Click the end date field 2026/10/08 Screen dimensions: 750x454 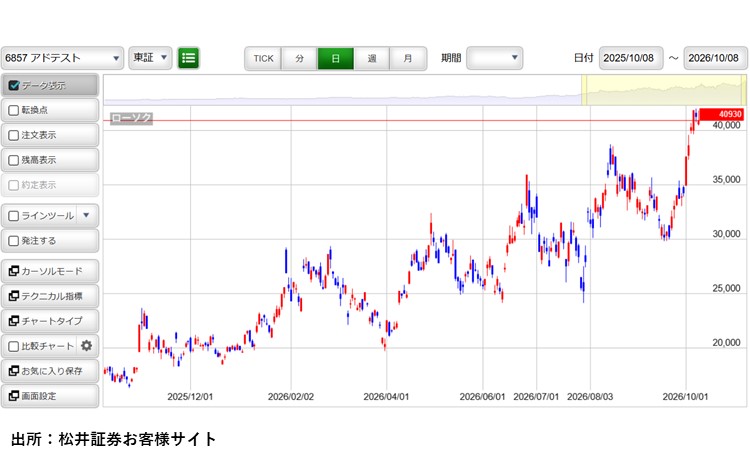tap(716, 58)
